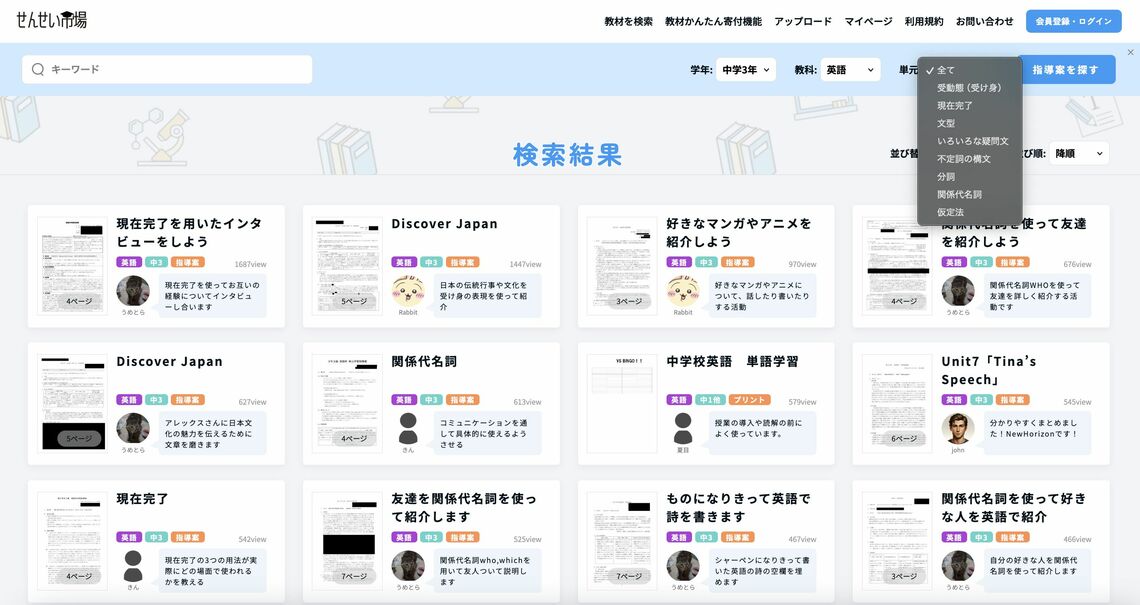Open Unit7「Tina's Speech」 card title

coord(989,370)
